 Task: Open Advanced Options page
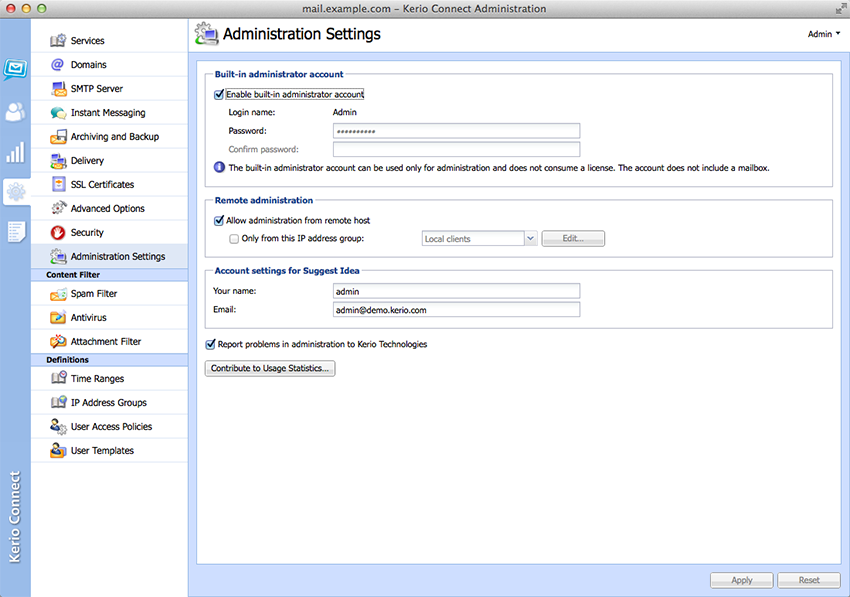tap(107, 208)
